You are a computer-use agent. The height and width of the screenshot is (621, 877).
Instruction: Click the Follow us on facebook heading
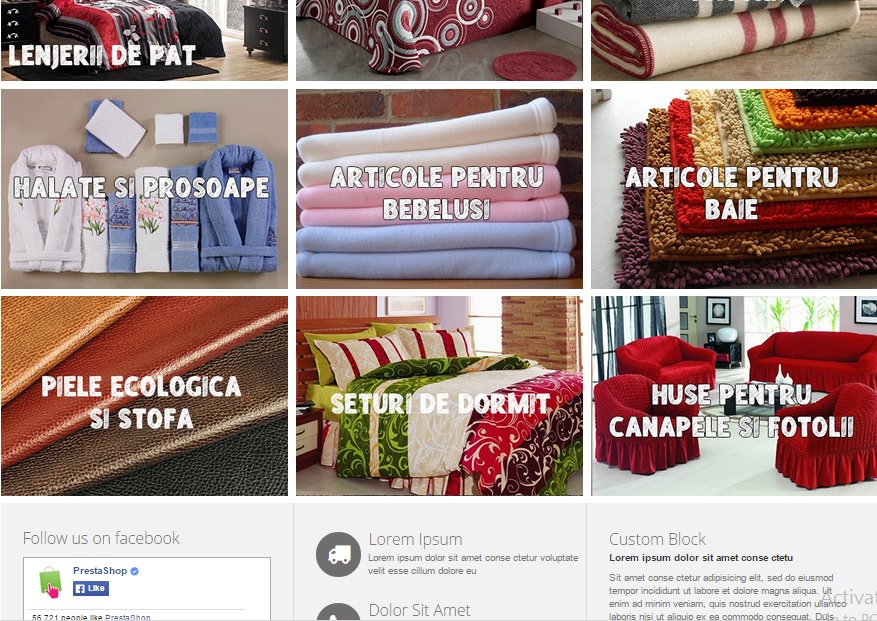[101, 538]
